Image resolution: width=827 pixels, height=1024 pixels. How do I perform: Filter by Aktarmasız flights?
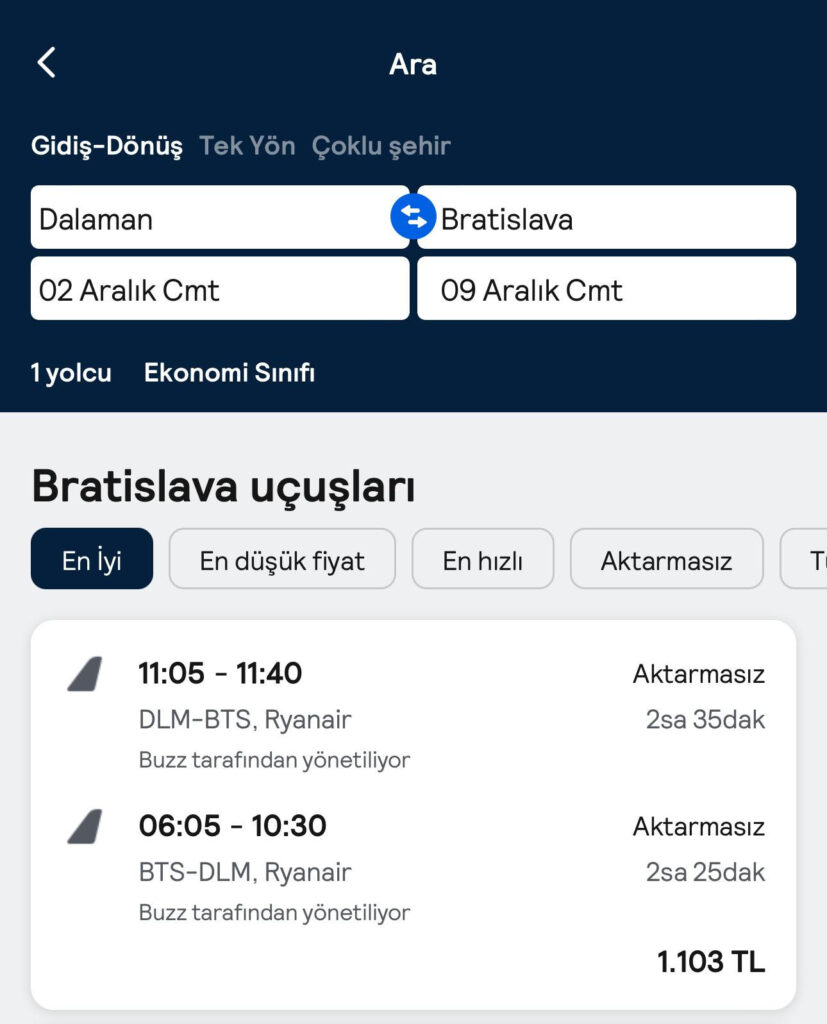coord(666,560)
